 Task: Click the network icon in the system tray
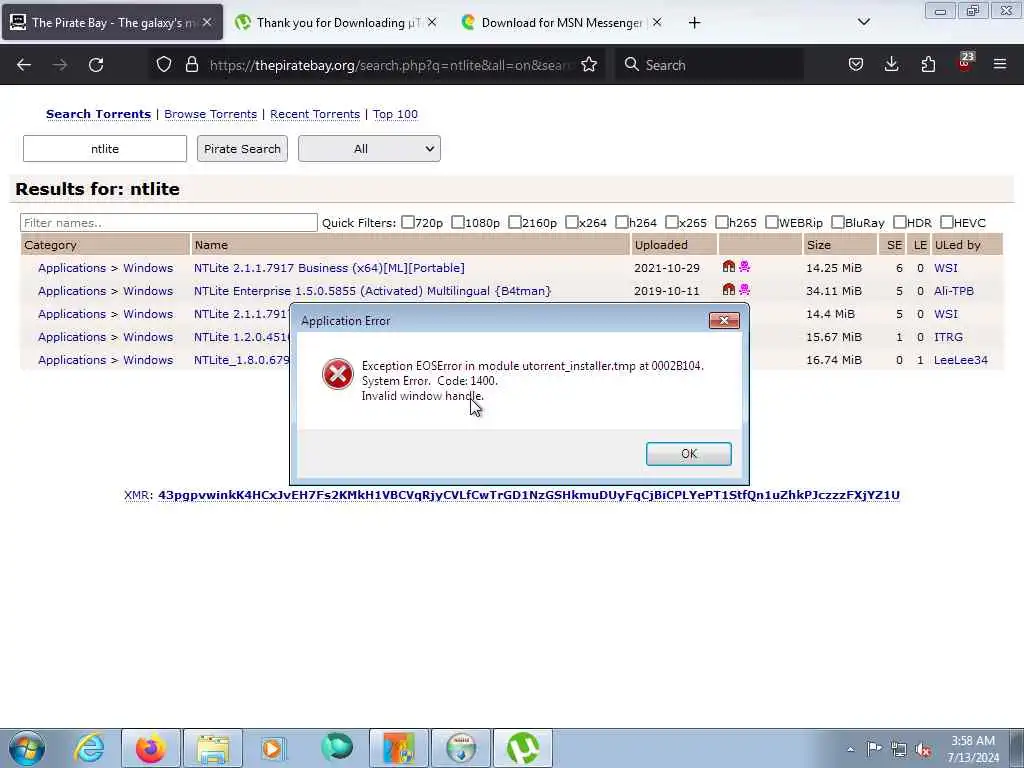899,750
